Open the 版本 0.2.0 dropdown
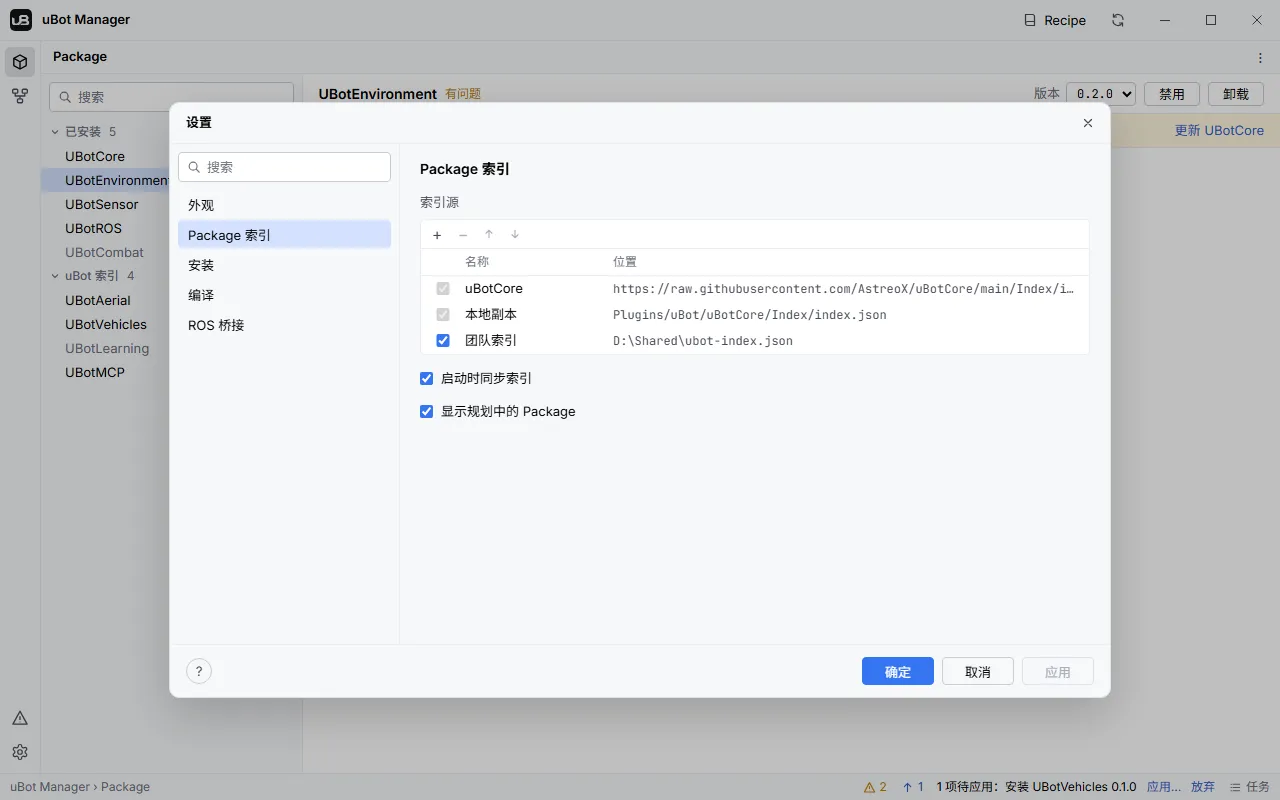 tap(1101, 94)
